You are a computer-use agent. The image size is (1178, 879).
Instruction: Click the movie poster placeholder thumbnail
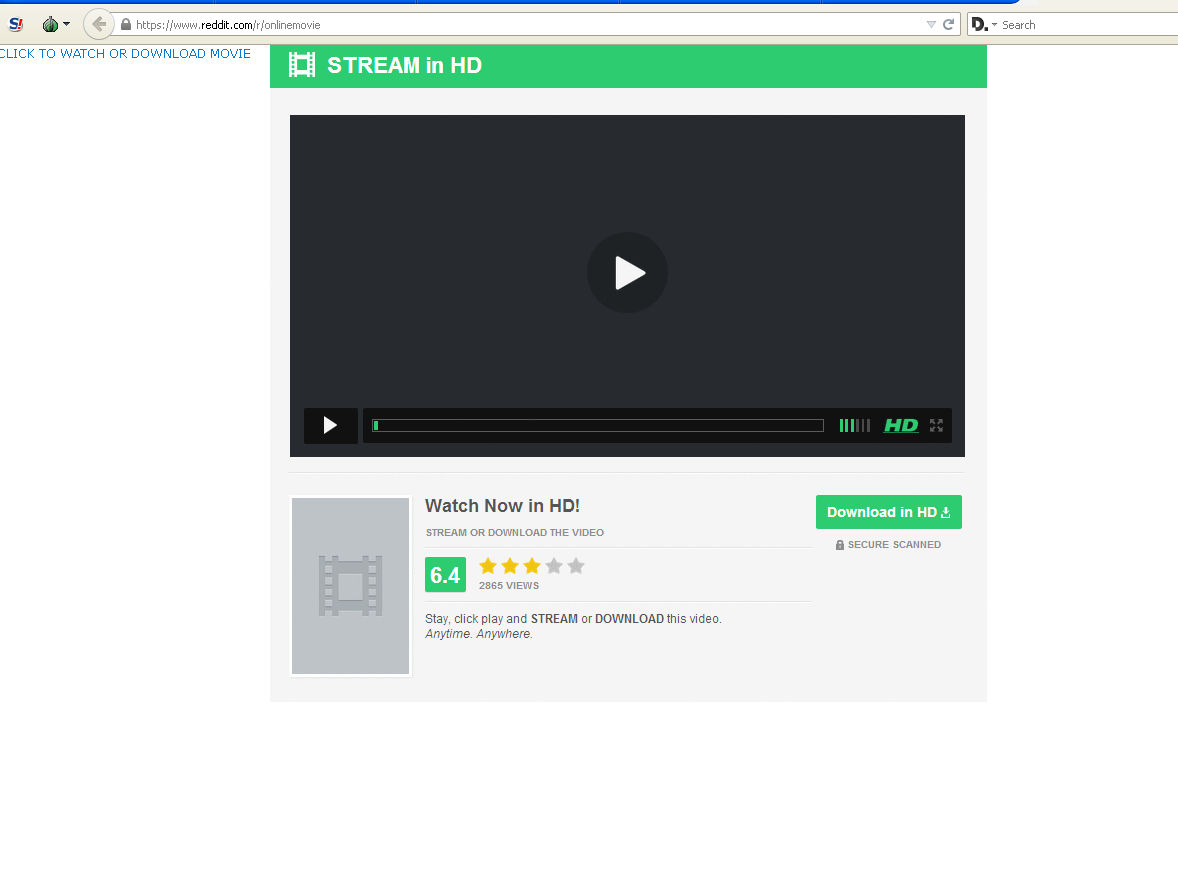point(350,586)
